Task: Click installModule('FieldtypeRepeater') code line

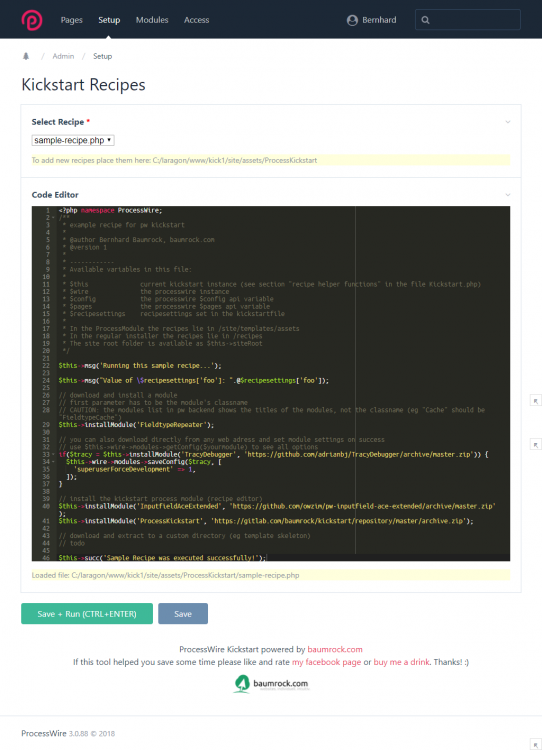Action: click(x=136, y=425)
